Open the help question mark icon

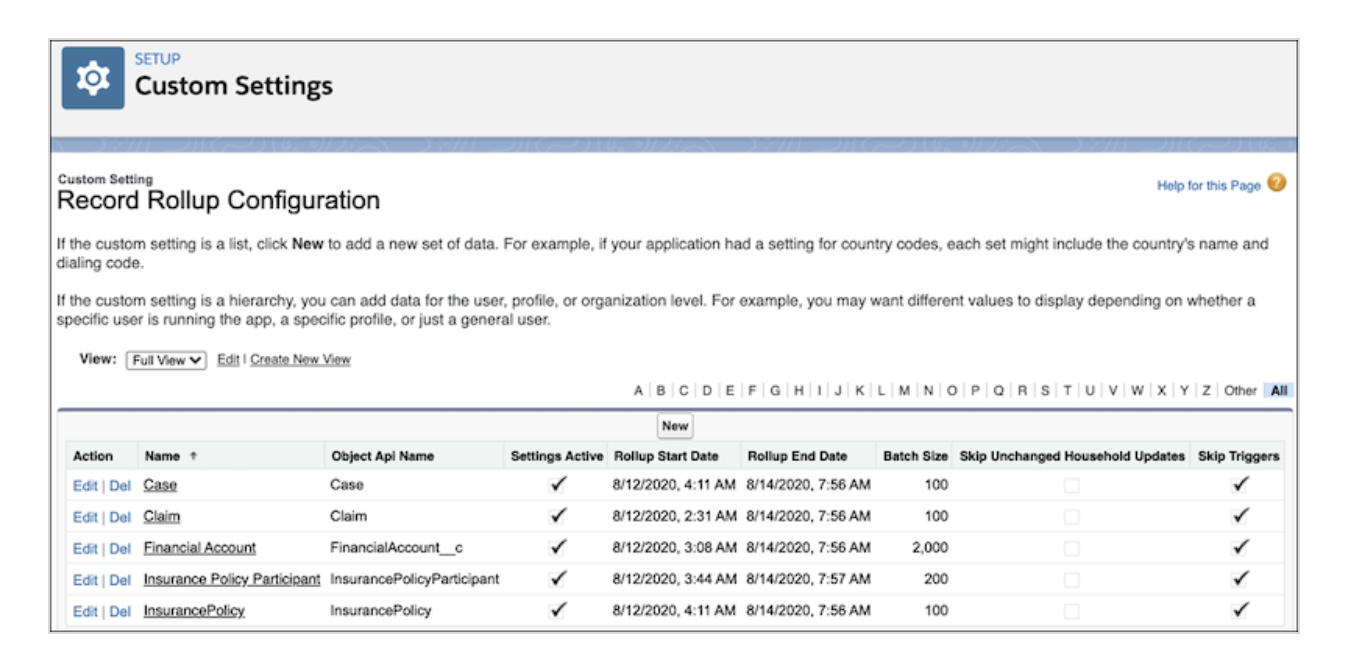click(1276, 183)
